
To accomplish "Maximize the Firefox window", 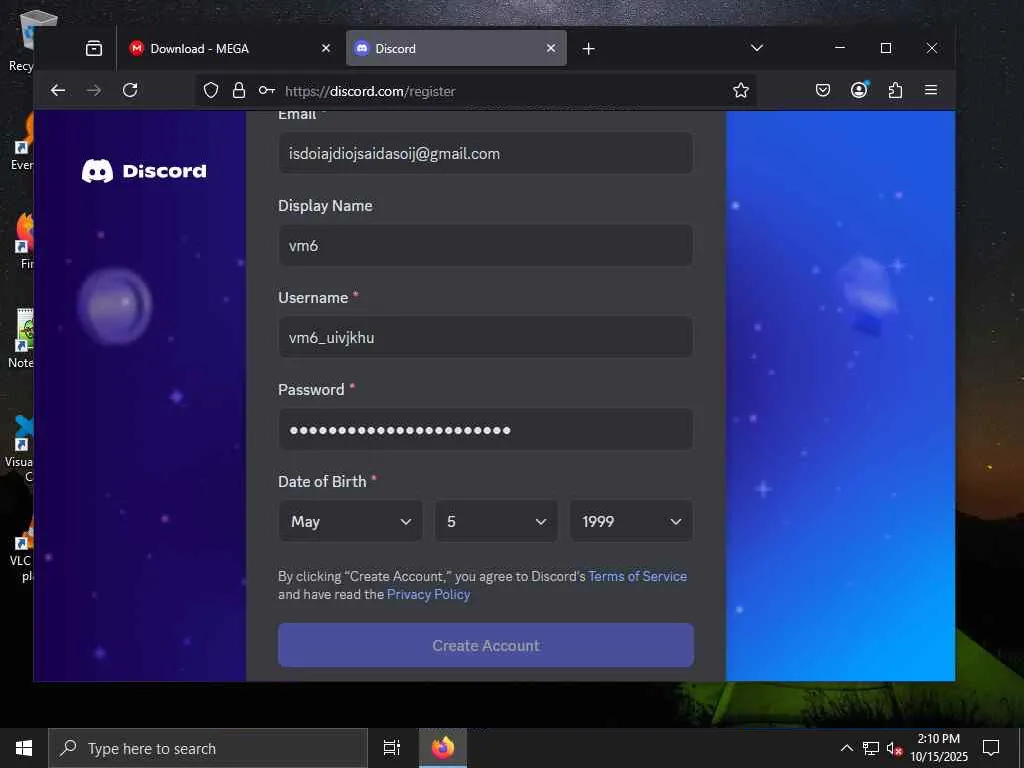I will (x=886, y=48).
